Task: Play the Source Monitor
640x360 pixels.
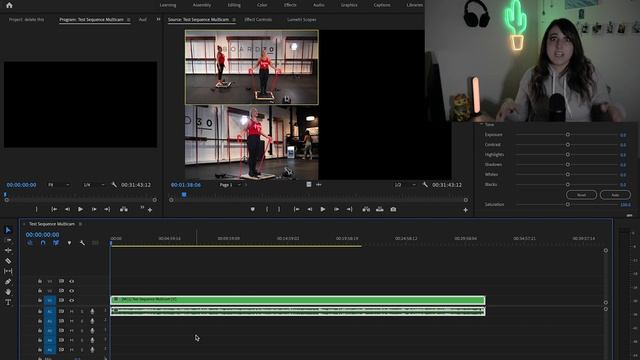Action: tap(323, 209)
